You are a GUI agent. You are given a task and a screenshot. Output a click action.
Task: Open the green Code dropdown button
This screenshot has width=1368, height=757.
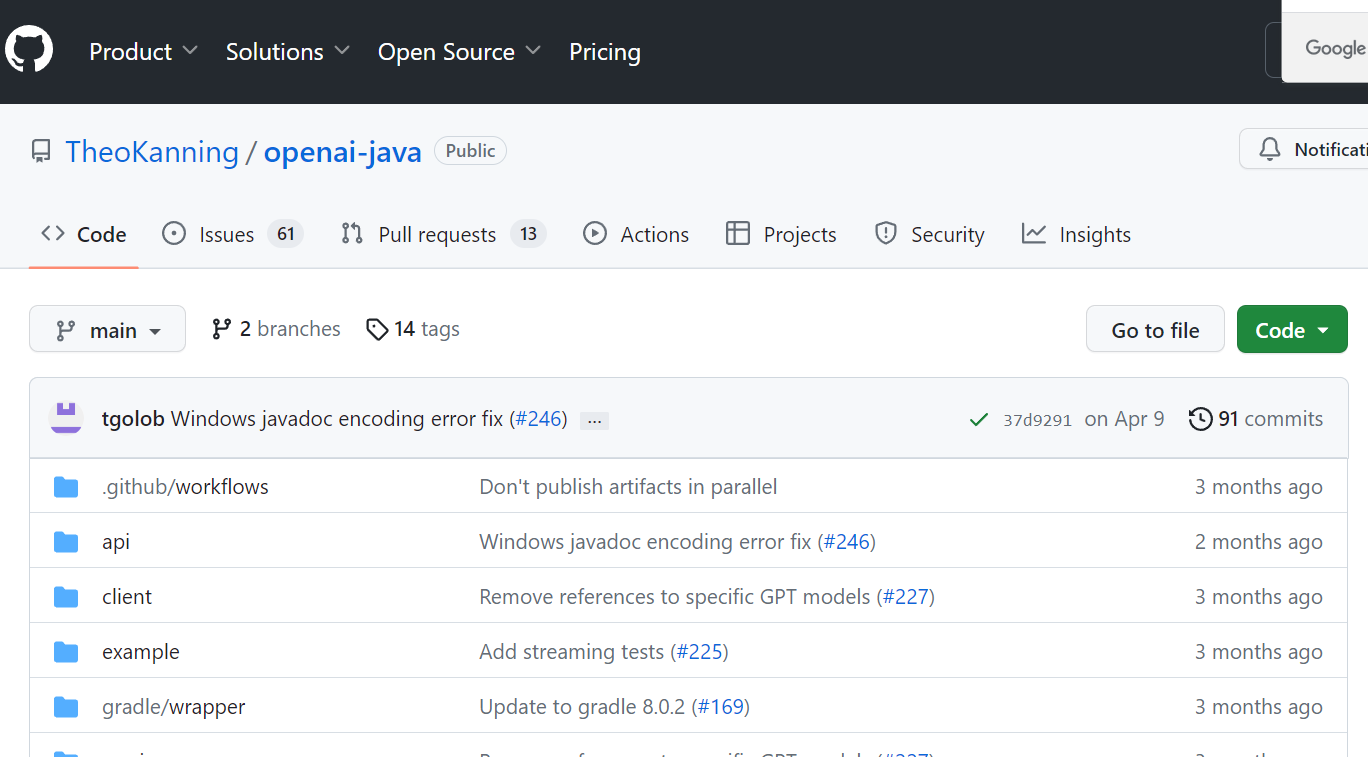click(x=1292, y=329)
